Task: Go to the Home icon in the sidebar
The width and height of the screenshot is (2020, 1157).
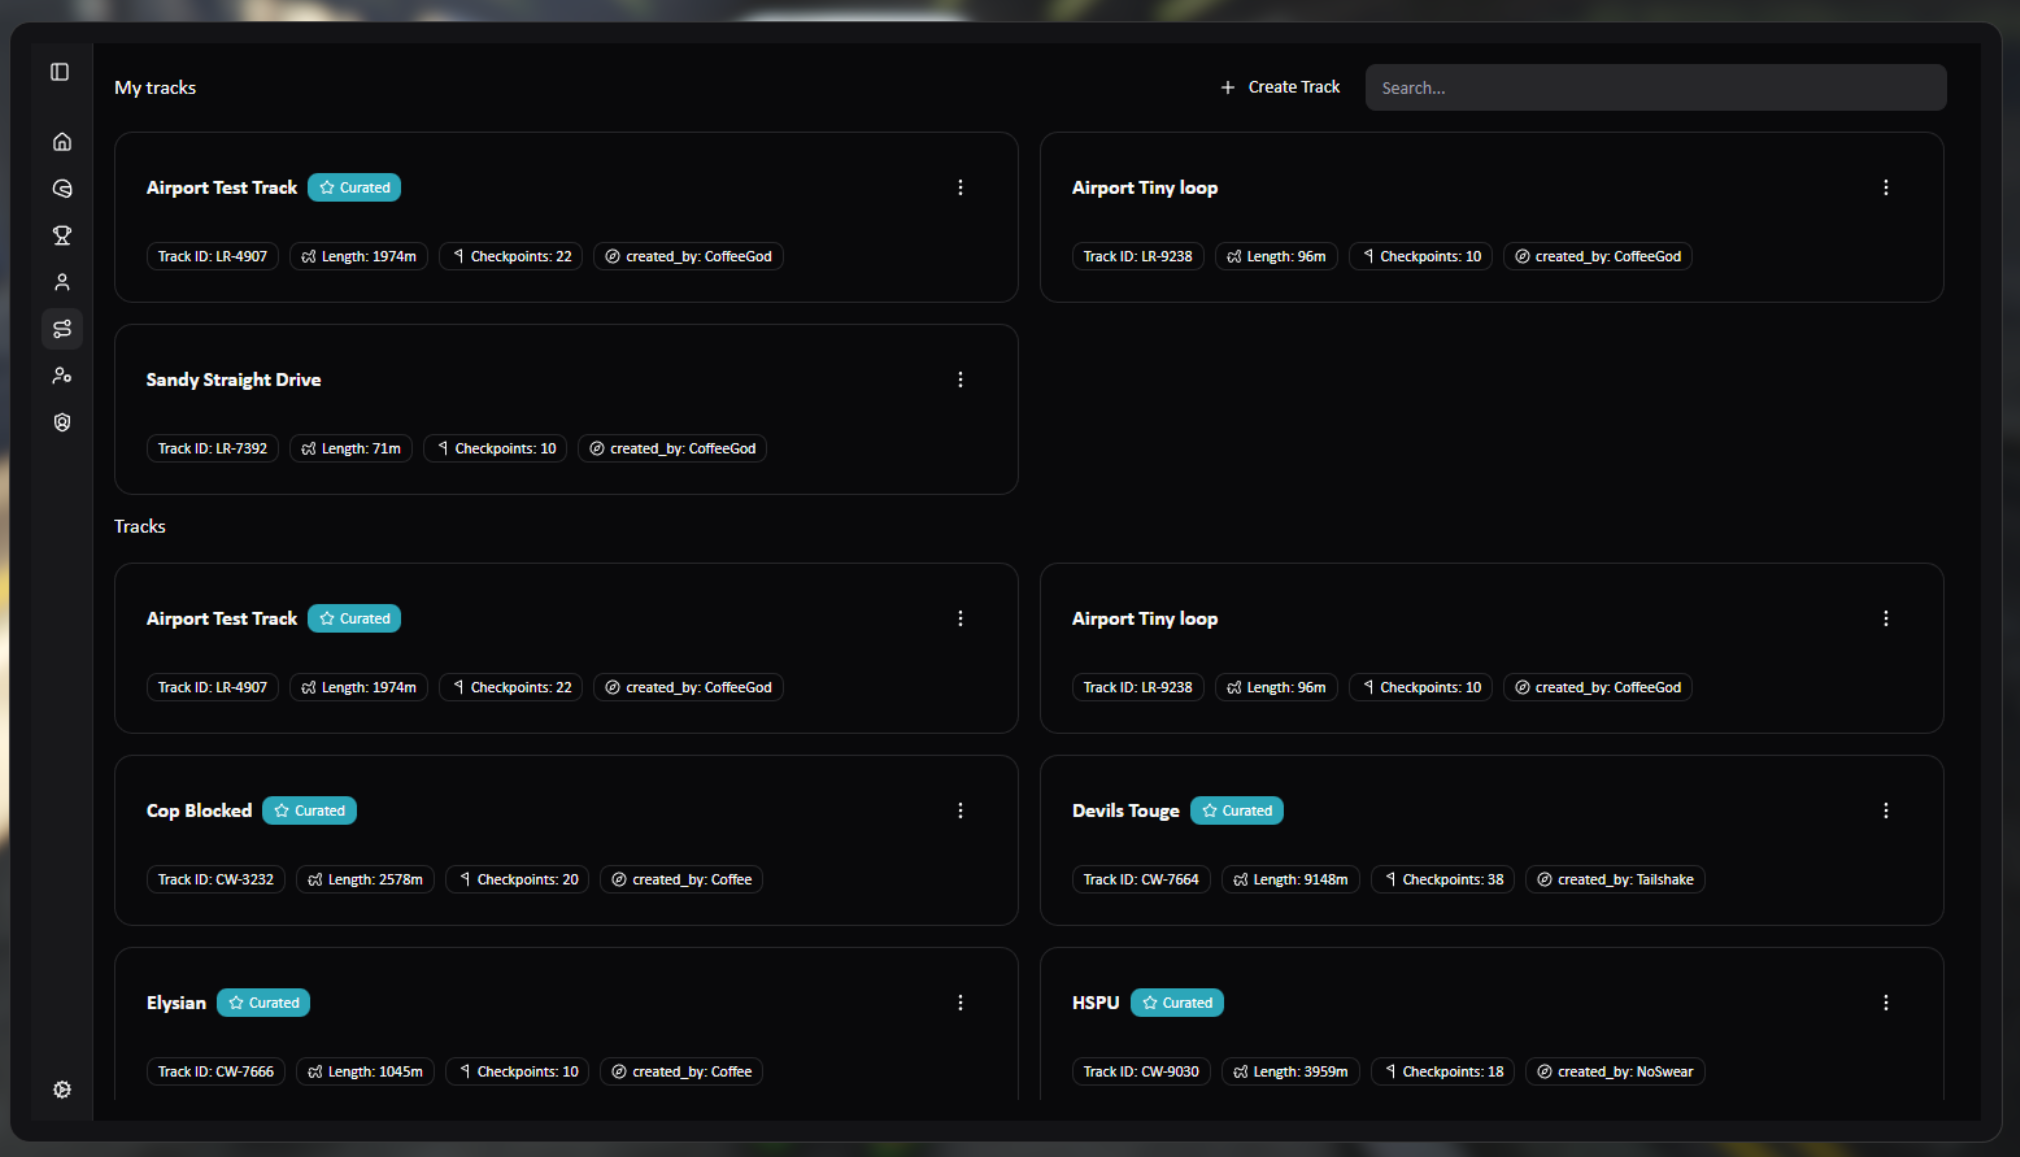Action: 62,142
